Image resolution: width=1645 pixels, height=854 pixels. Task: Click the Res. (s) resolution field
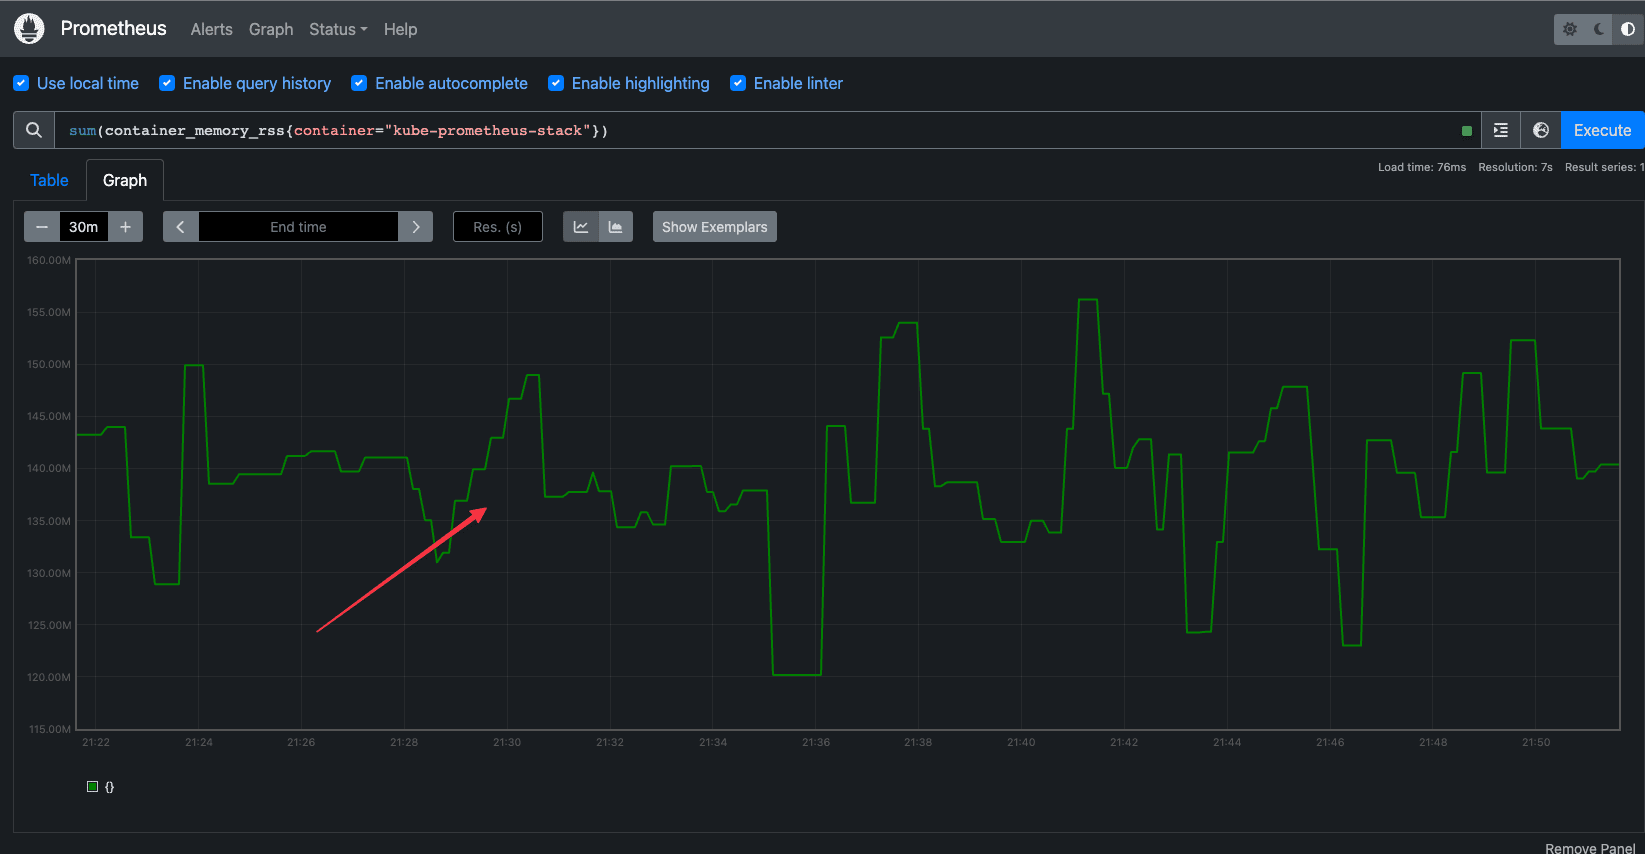click(x=498, y=227)
